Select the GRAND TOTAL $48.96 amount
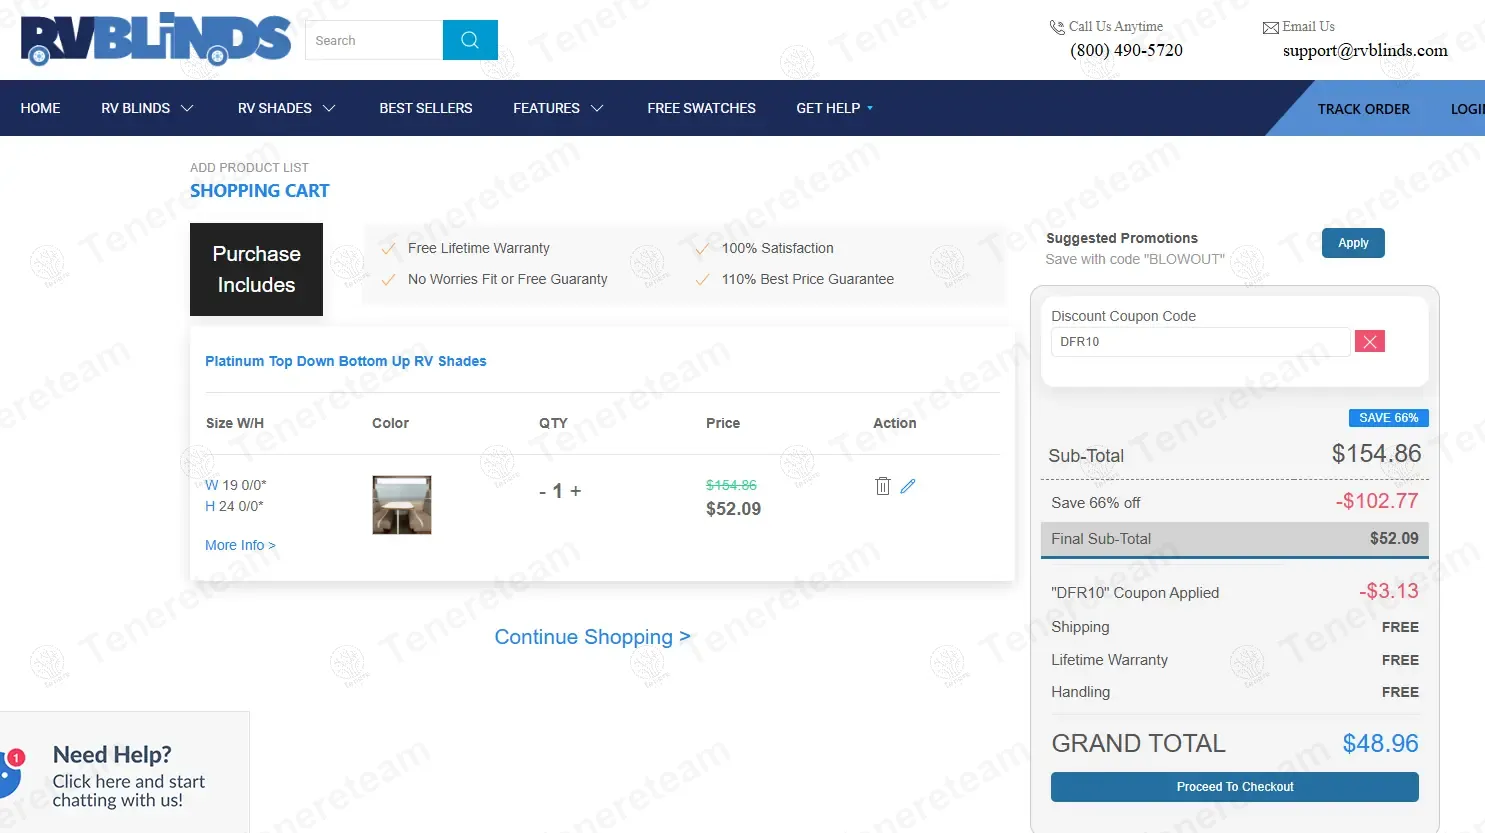The width and height of the screenshot is (1485, 833). click(x=1380, y=743)
